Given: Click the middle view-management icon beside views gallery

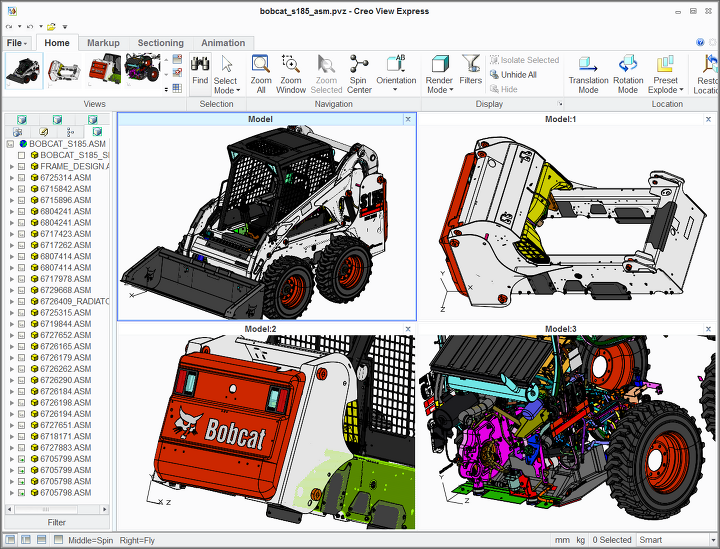Looking at the screenshot, I should click(177, 73).
